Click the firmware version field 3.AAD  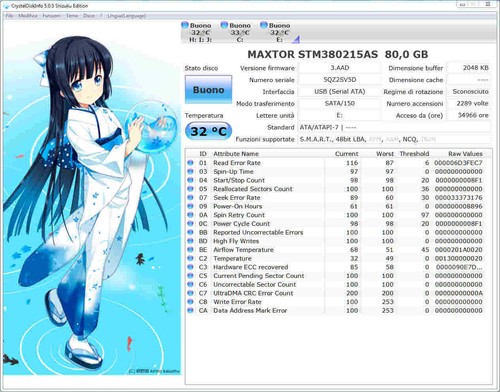coord(340,68)
